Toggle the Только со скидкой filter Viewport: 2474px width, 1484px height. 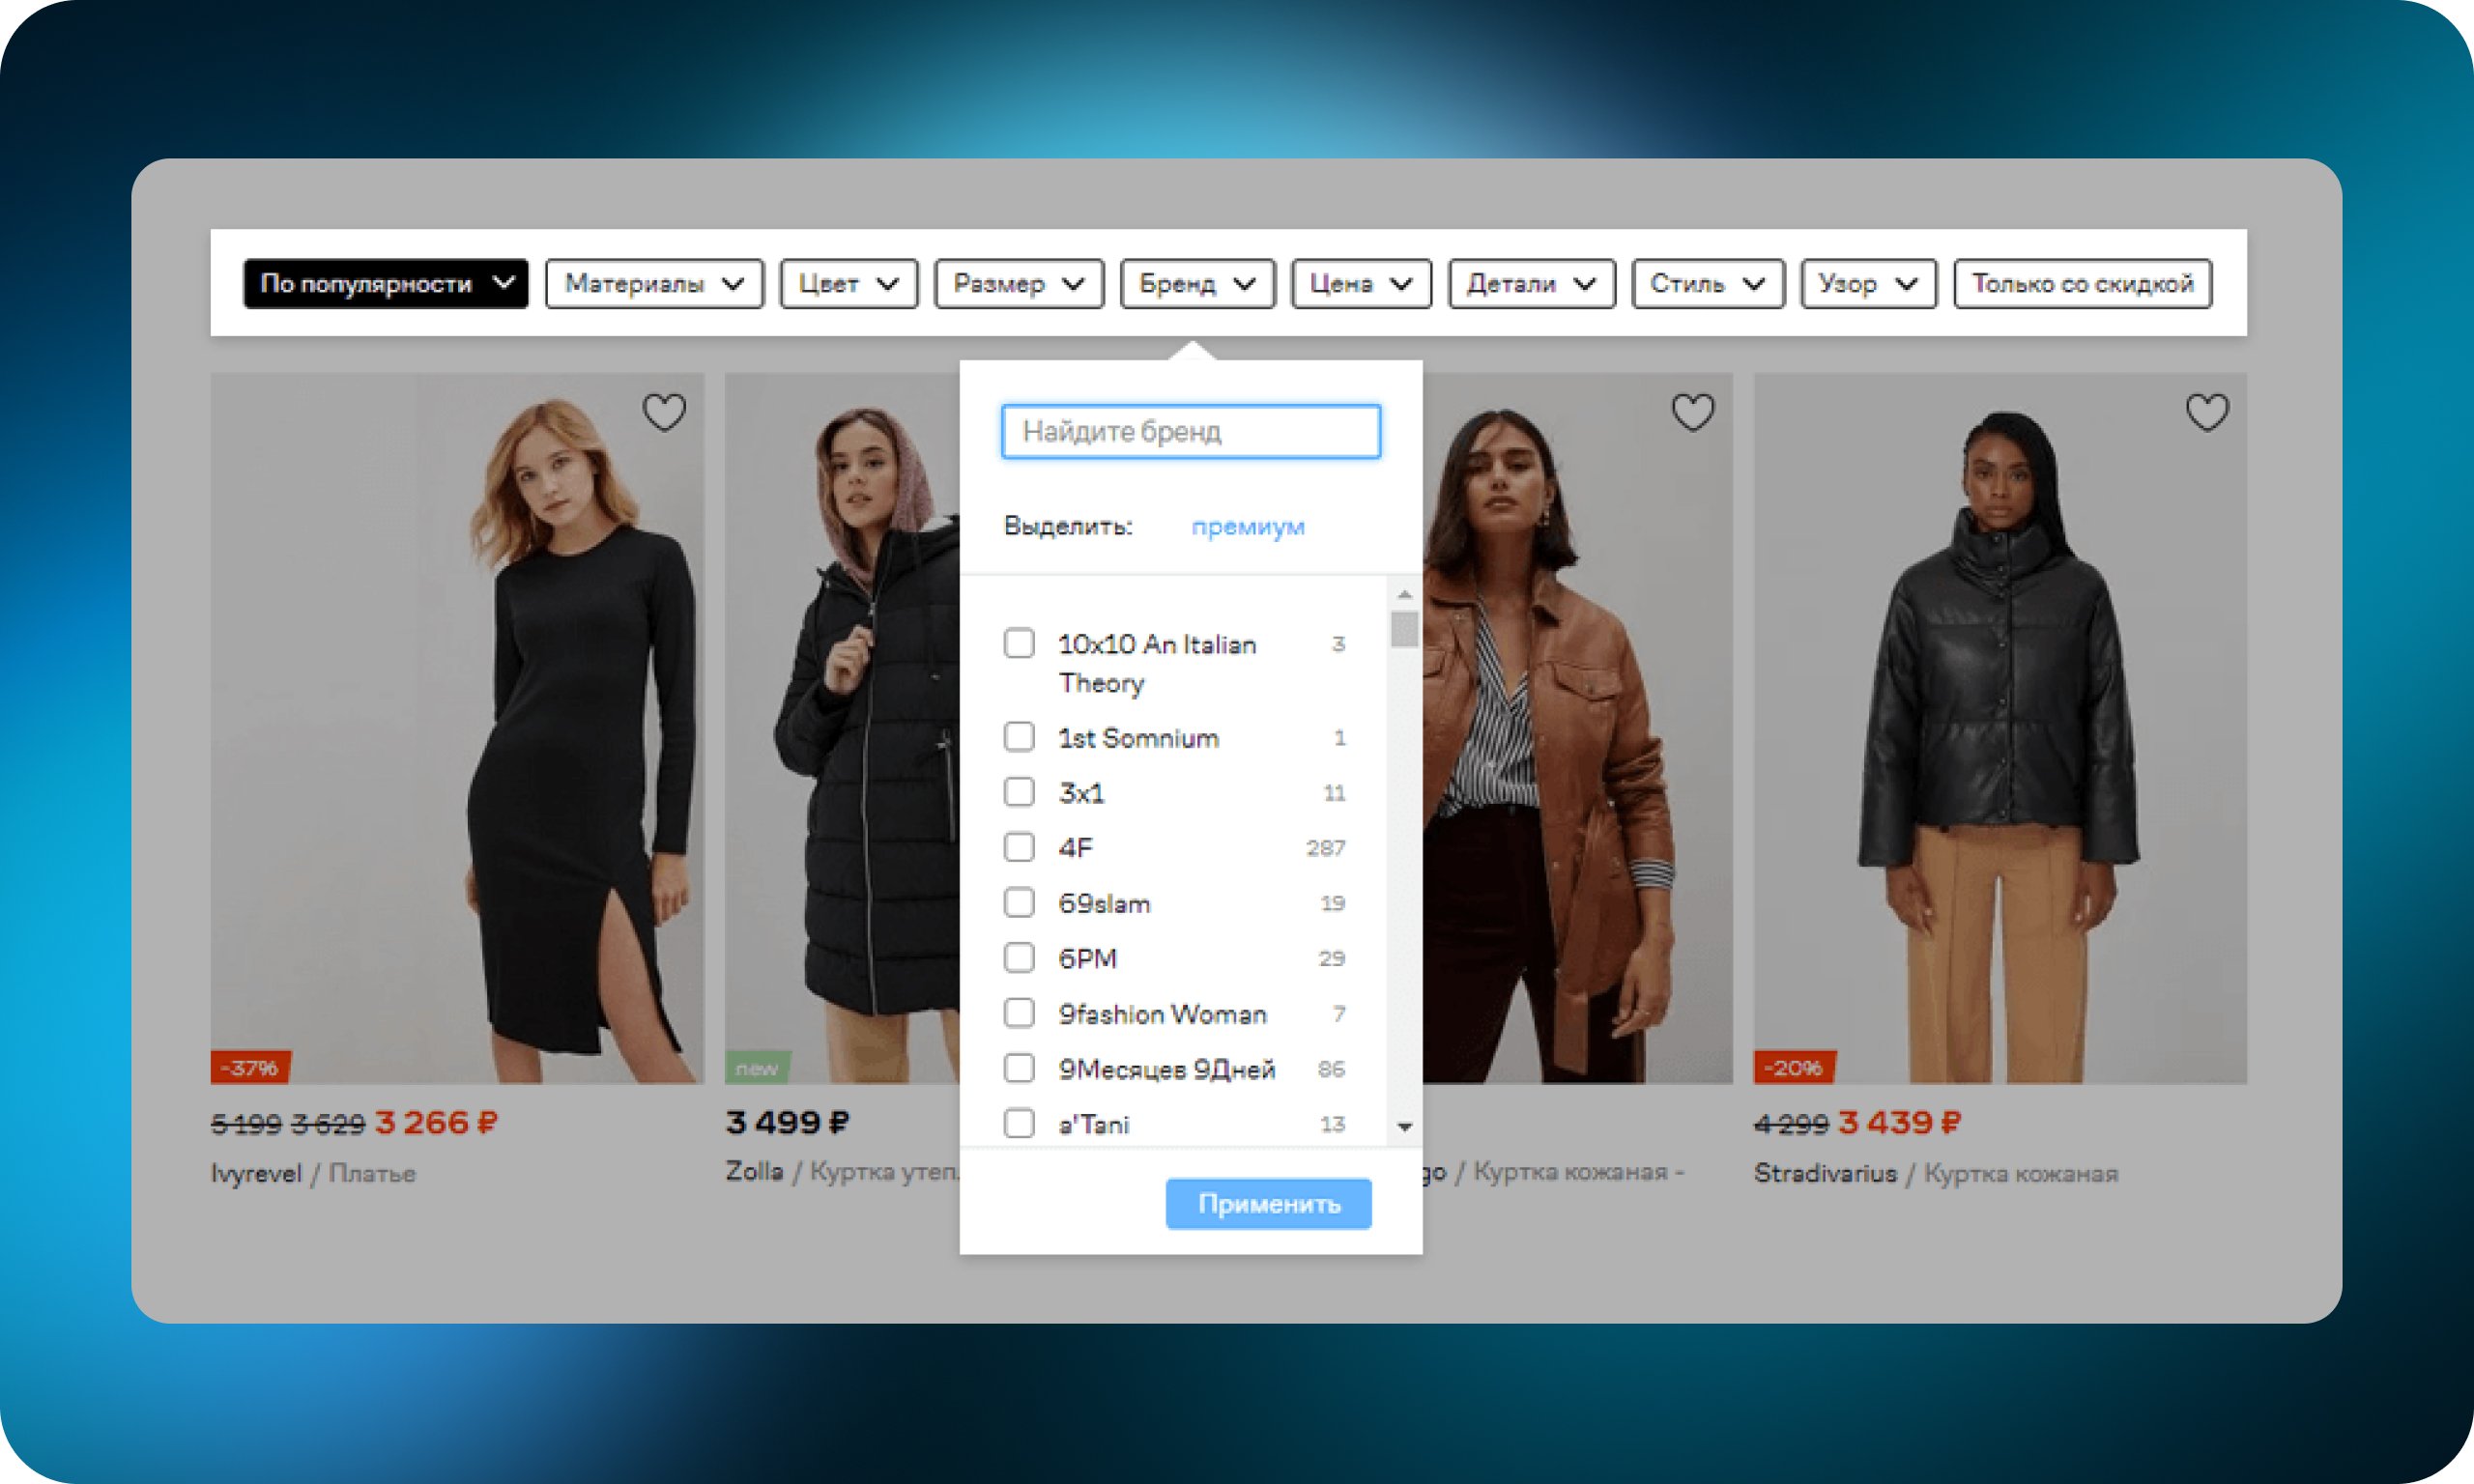coord(2082,284)
